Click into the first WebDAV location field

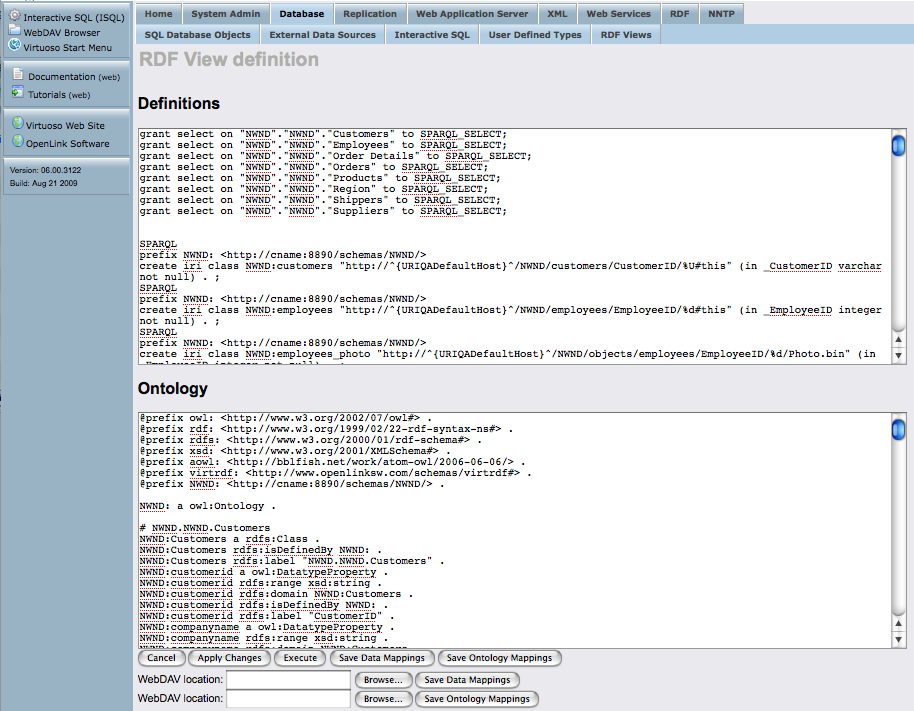(288, 680)
